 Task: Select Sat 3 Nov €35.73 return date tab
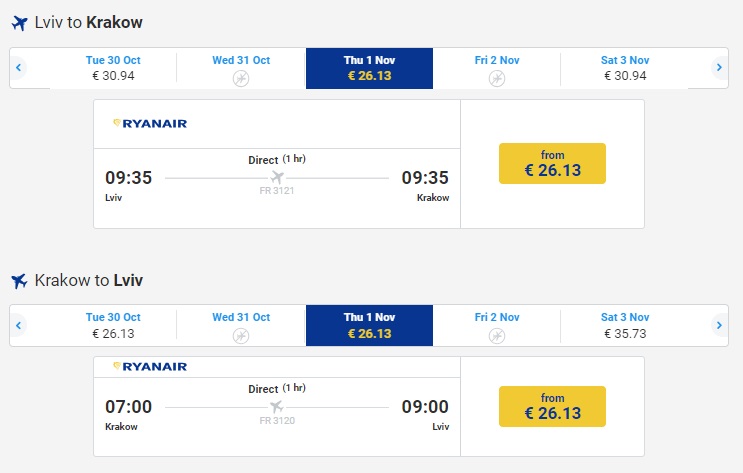coord(625,325)
